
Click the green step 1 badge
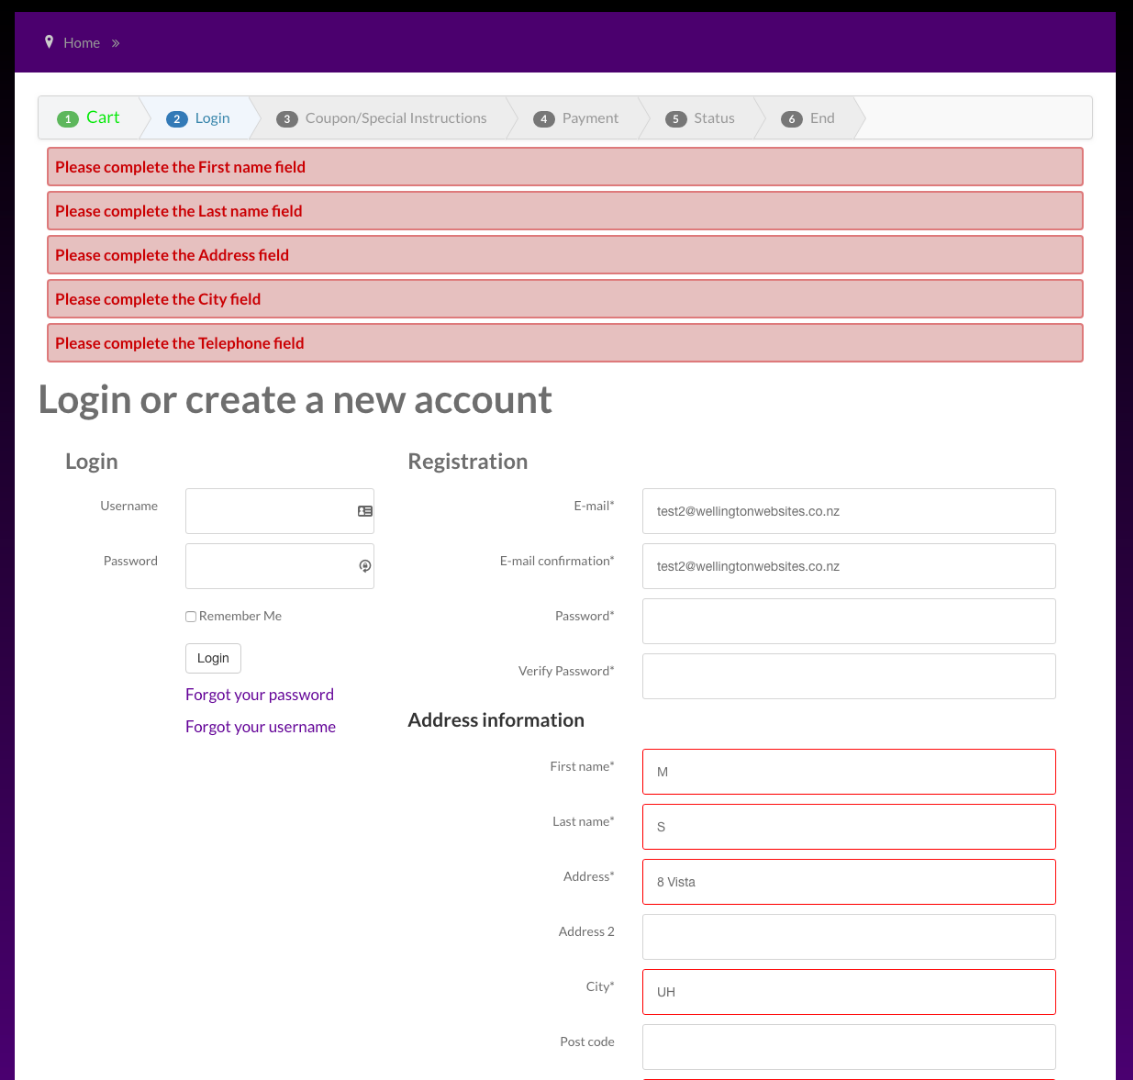68,119
